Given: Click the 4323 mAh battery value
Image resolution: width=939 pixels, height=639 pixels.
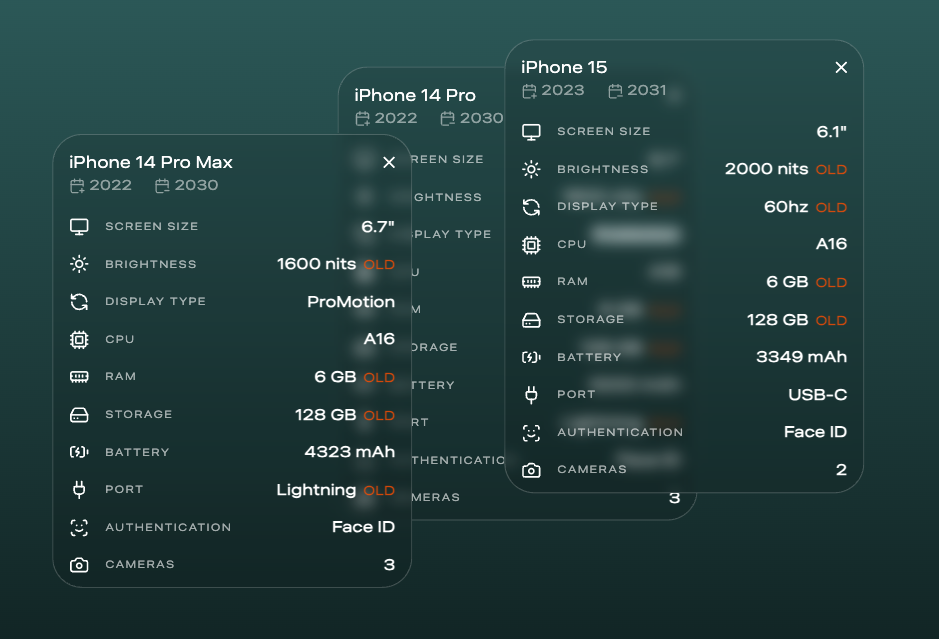Looking at the screenshot, I should [349, 452].
